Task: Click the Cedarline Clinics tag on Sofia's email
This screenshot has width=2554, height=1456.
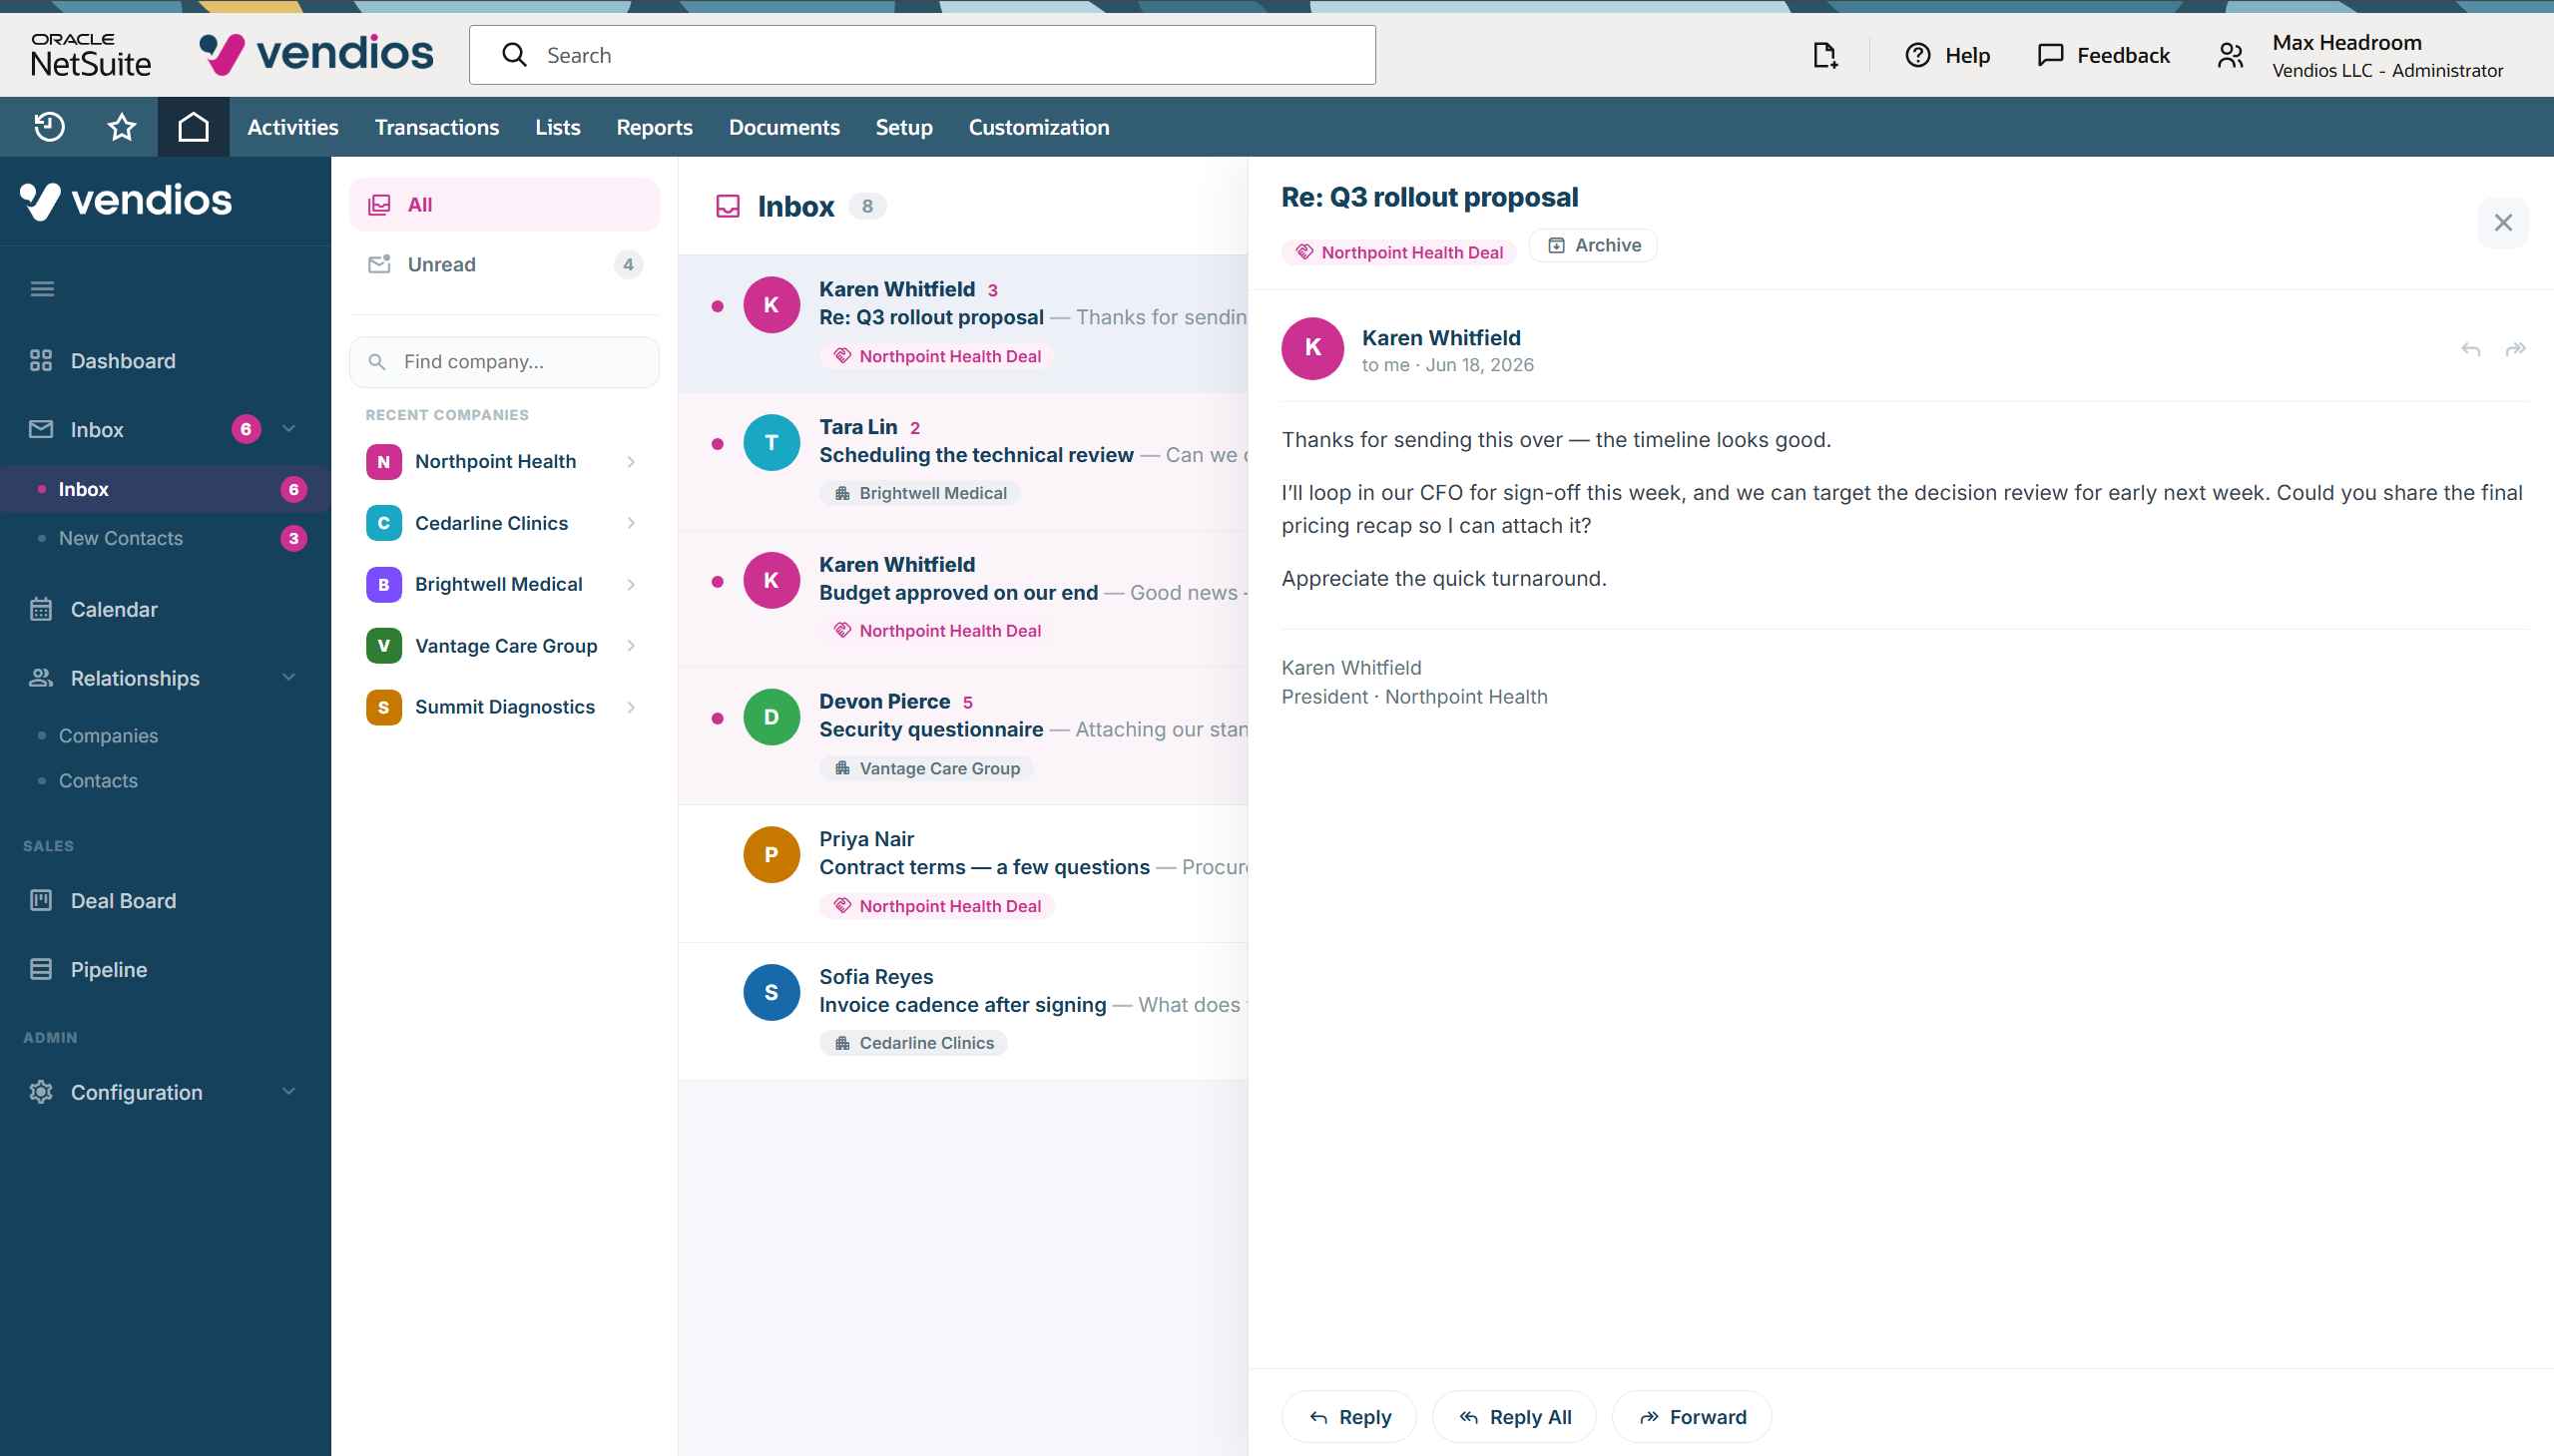Action: (x=914, y=1043)
